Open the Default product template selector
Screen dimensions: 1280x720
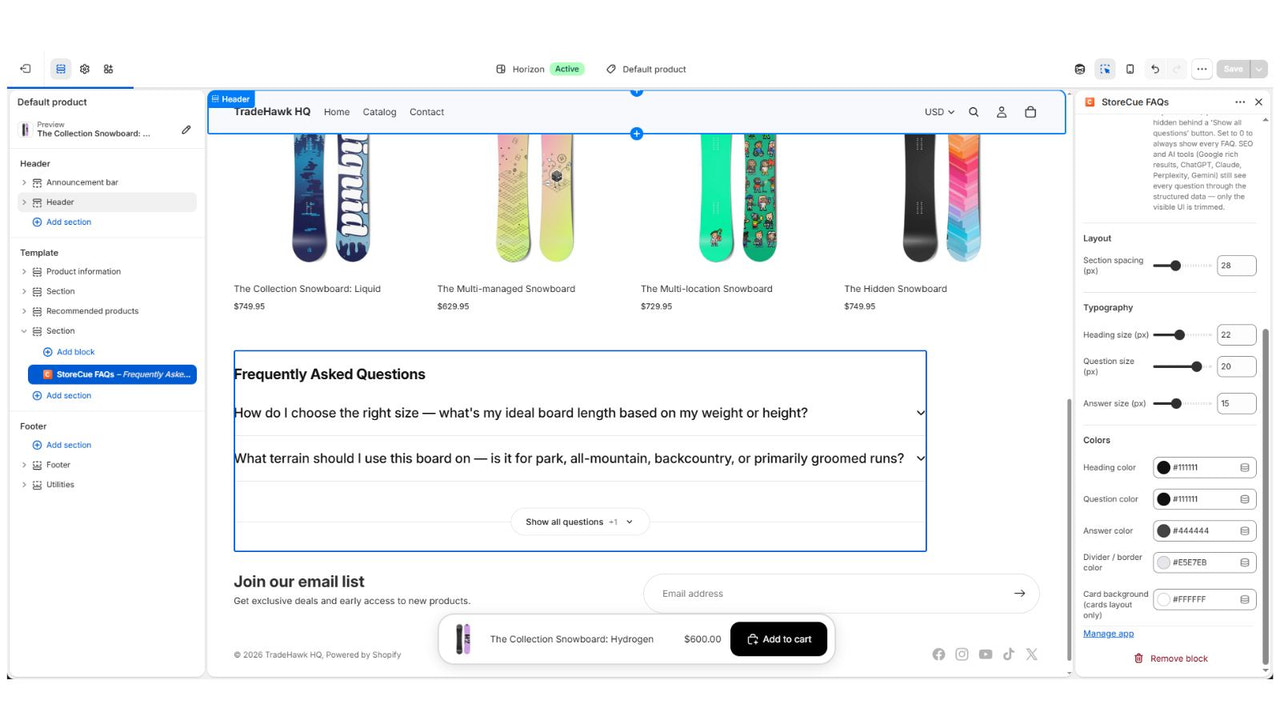[x=646, y=69]
